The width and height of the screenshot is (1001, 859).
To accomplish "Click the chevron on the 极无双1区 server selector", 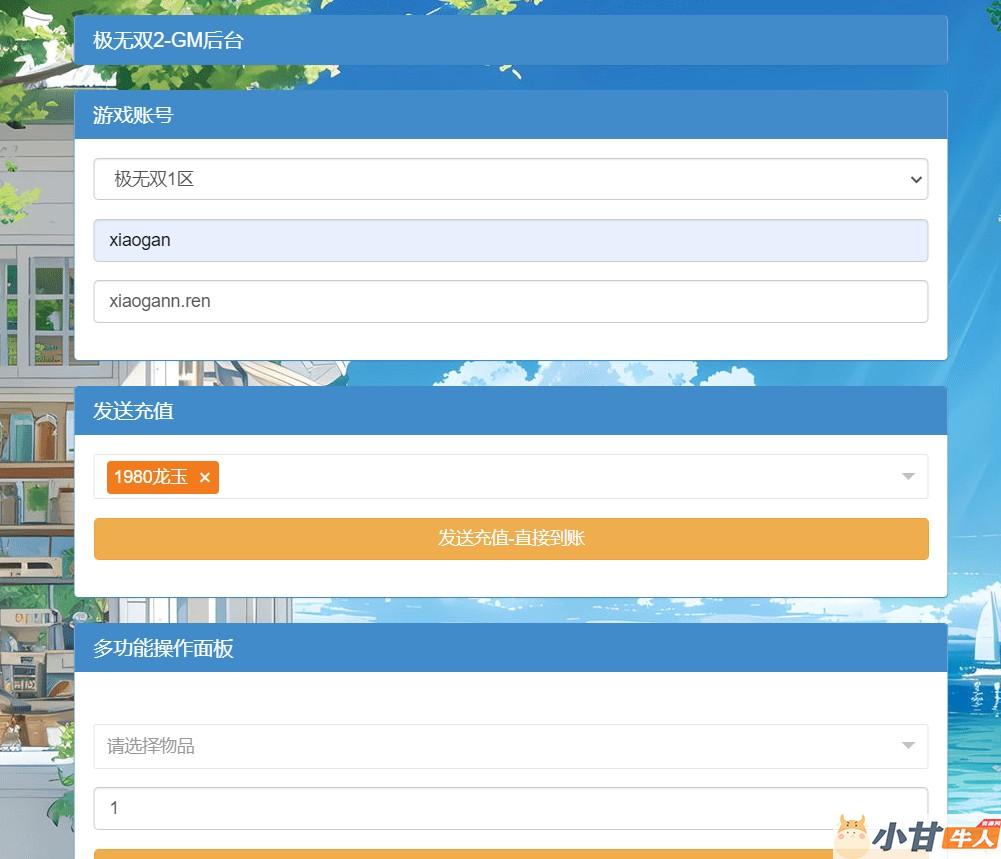I will tap(915, 180).
